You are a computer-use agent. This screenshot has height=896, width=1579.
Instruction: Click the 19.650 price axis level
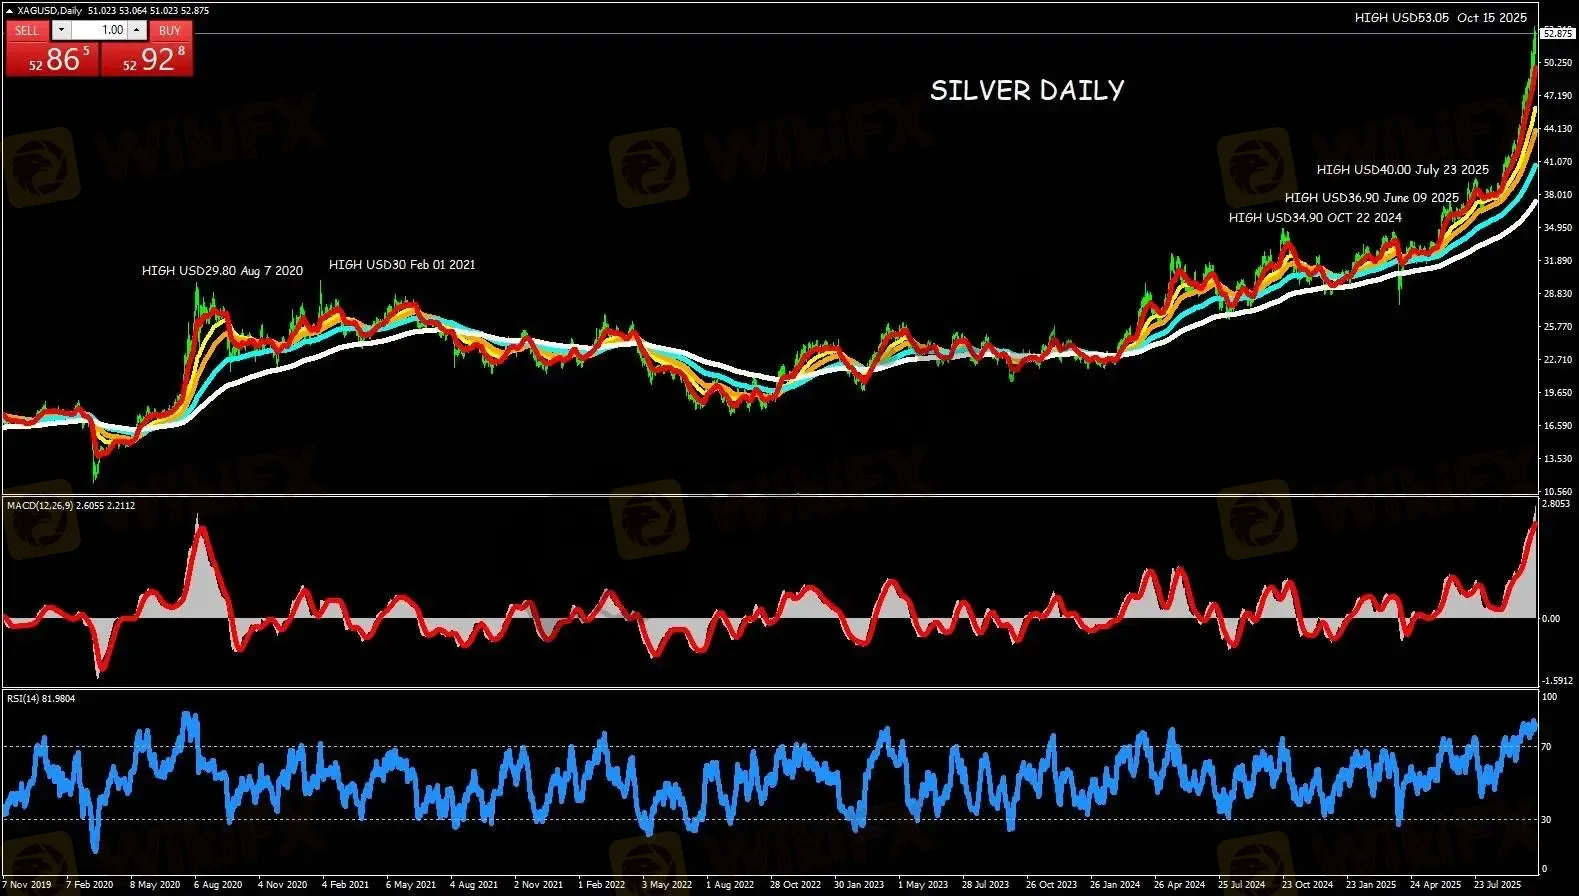tap(1558, 393)
